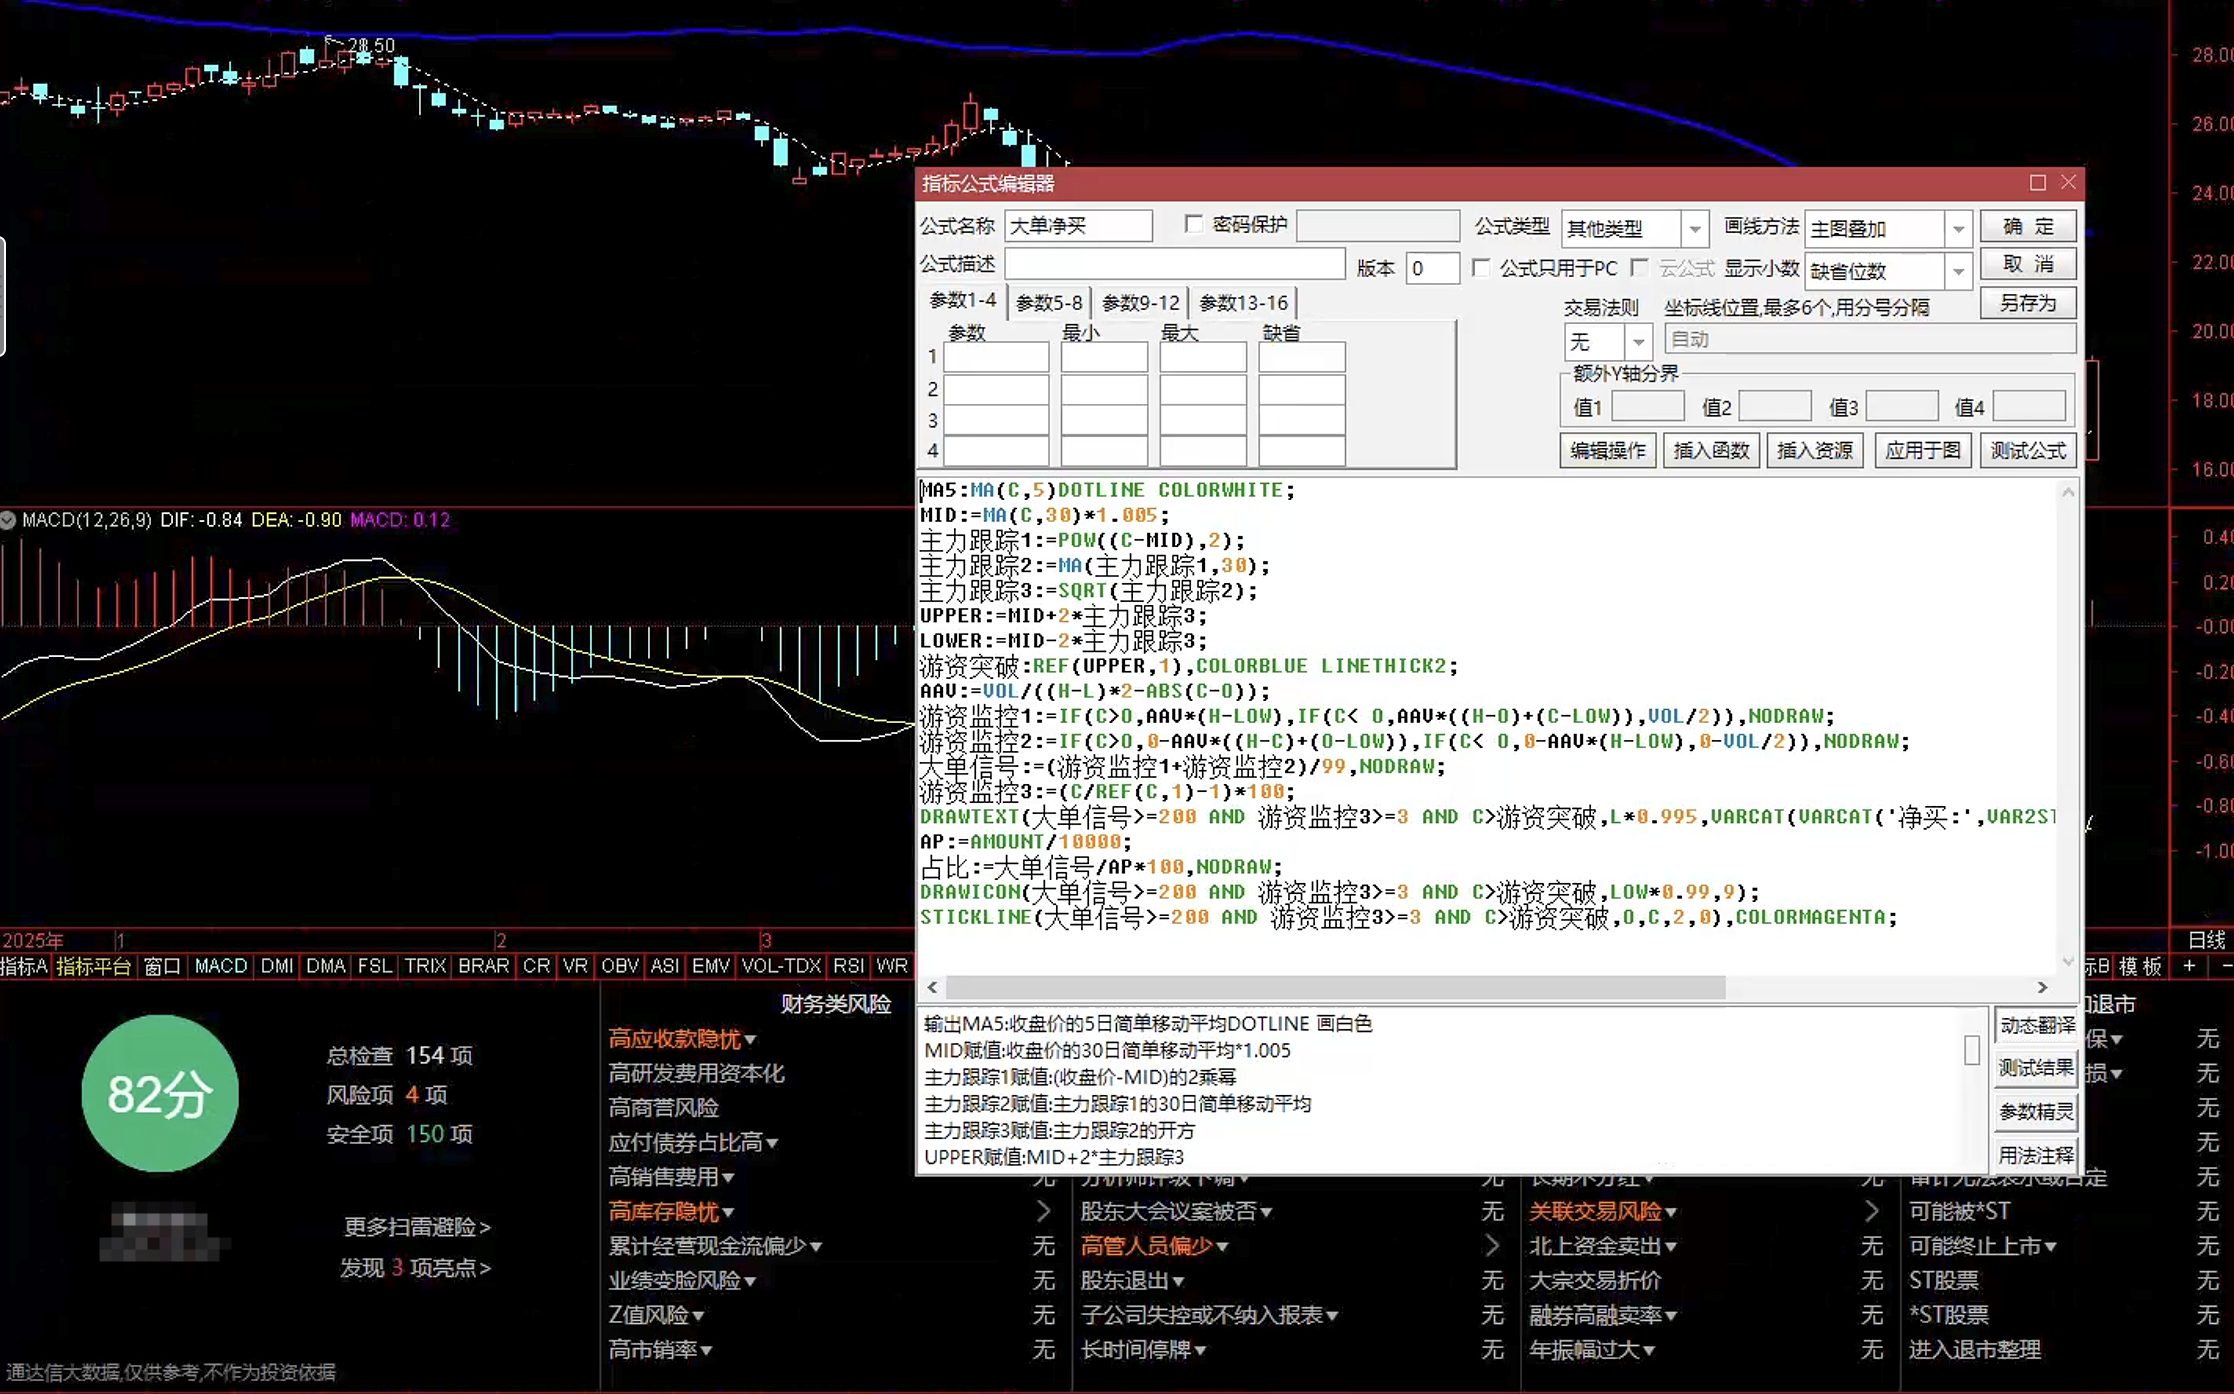Click the code editor scroll-up arrow
The height and width of the screenshot is (1394, 2234).
(x=2068, y=492)
